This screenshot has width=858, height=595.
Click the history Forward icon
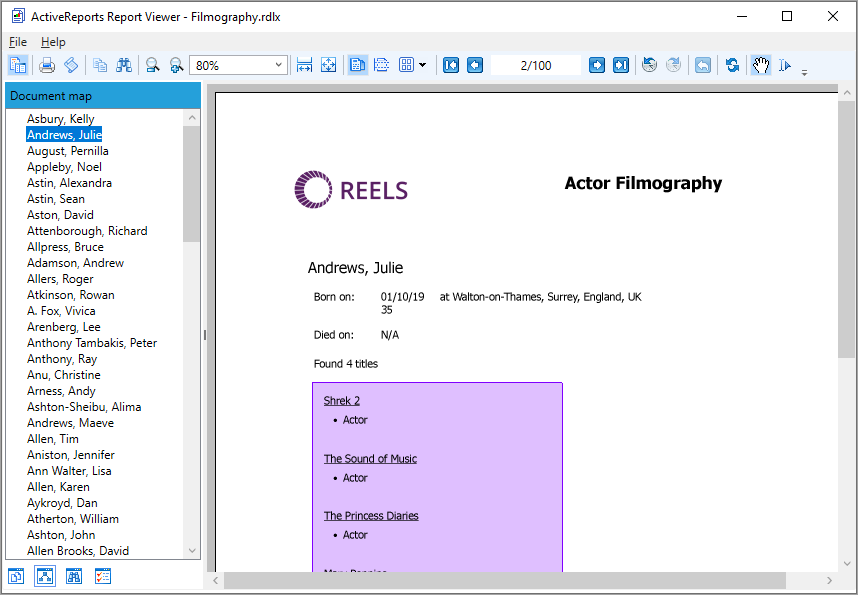[x=674, y=65]
